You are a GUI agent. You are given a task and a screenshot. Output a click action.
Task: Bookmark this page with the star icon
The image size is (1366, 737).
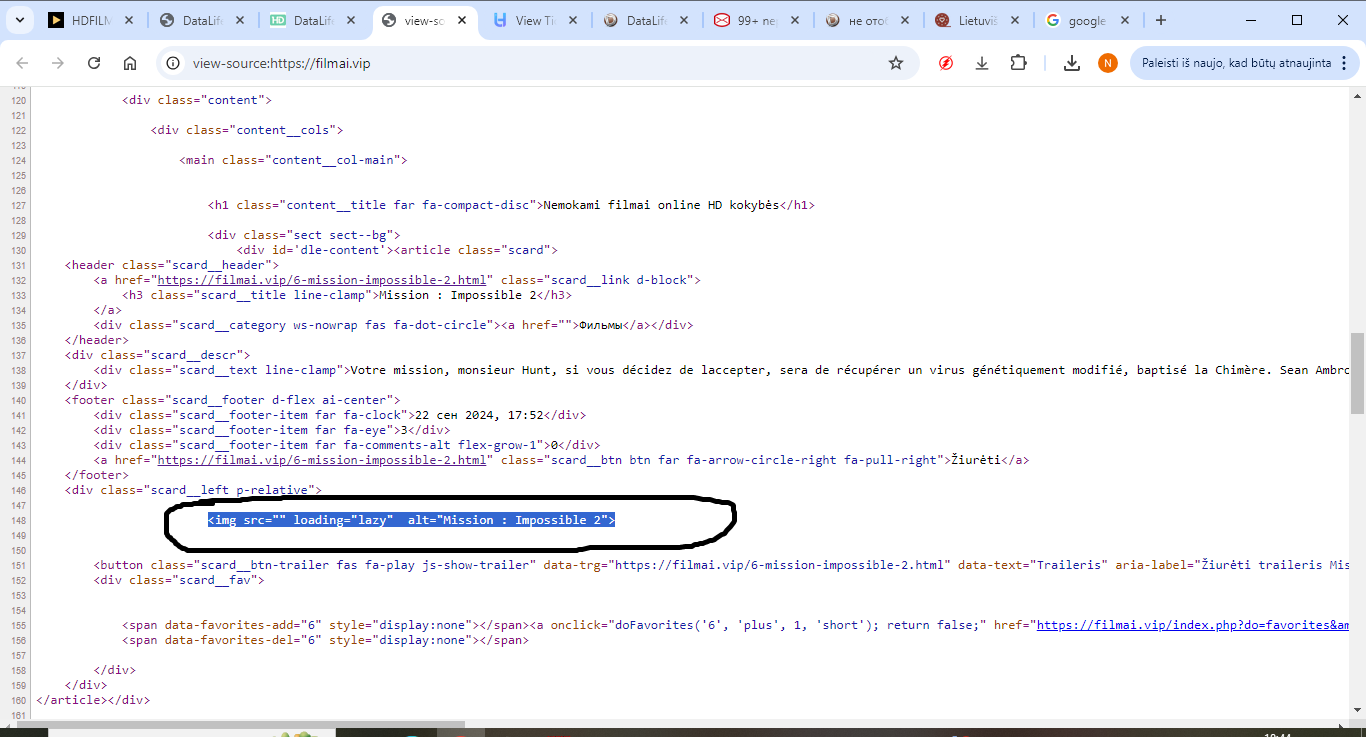pos(896,63)
